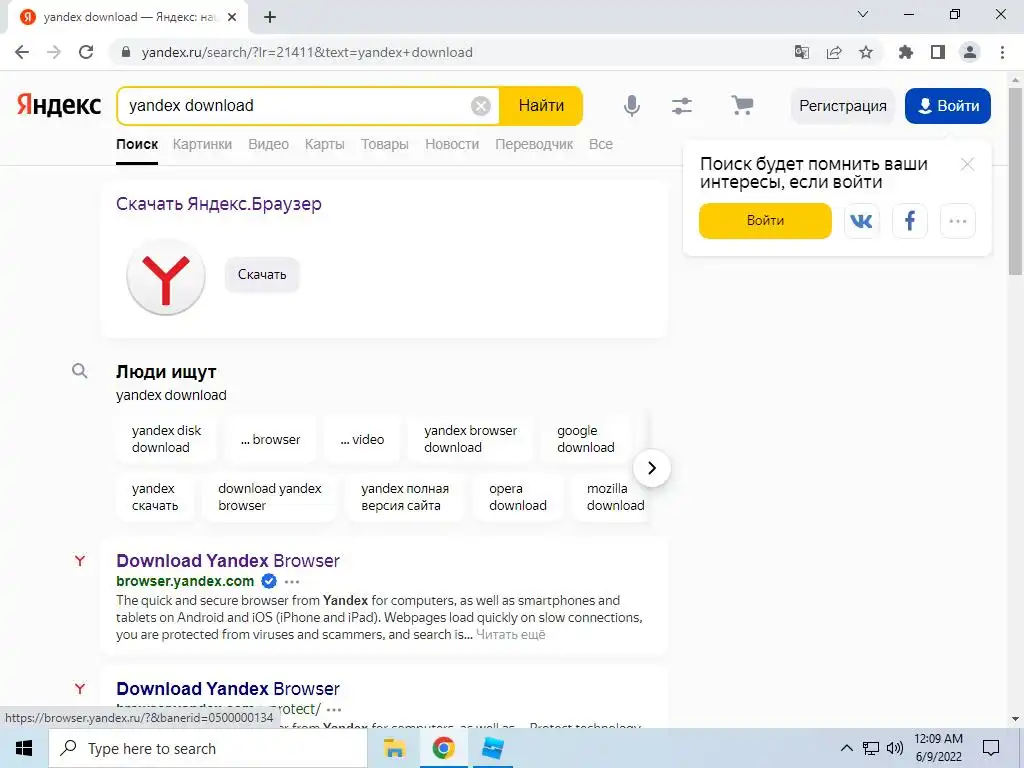Click the Yandex Browser Y logo
Screen dimensions: 1024x768
[x=166, y=277]
